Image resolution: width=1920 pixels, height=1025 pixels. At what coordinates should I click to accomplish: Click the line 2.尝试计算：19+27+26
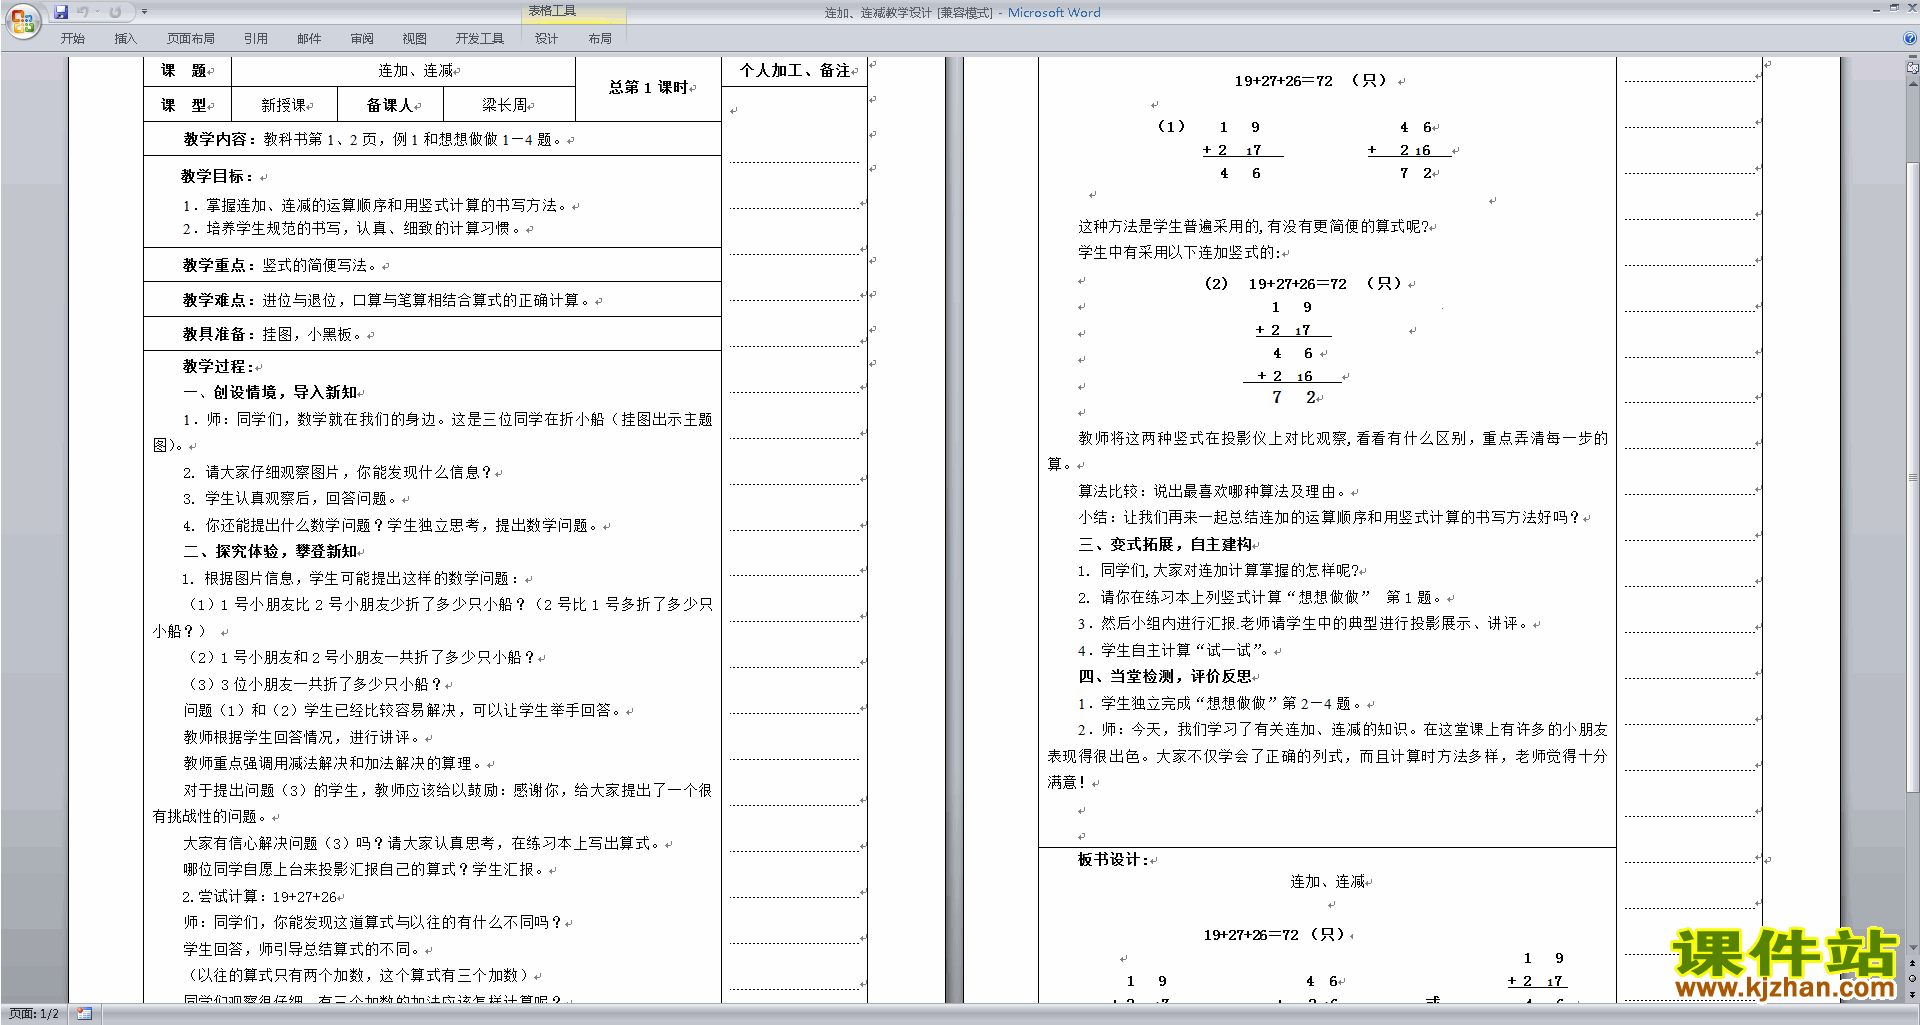260,897
